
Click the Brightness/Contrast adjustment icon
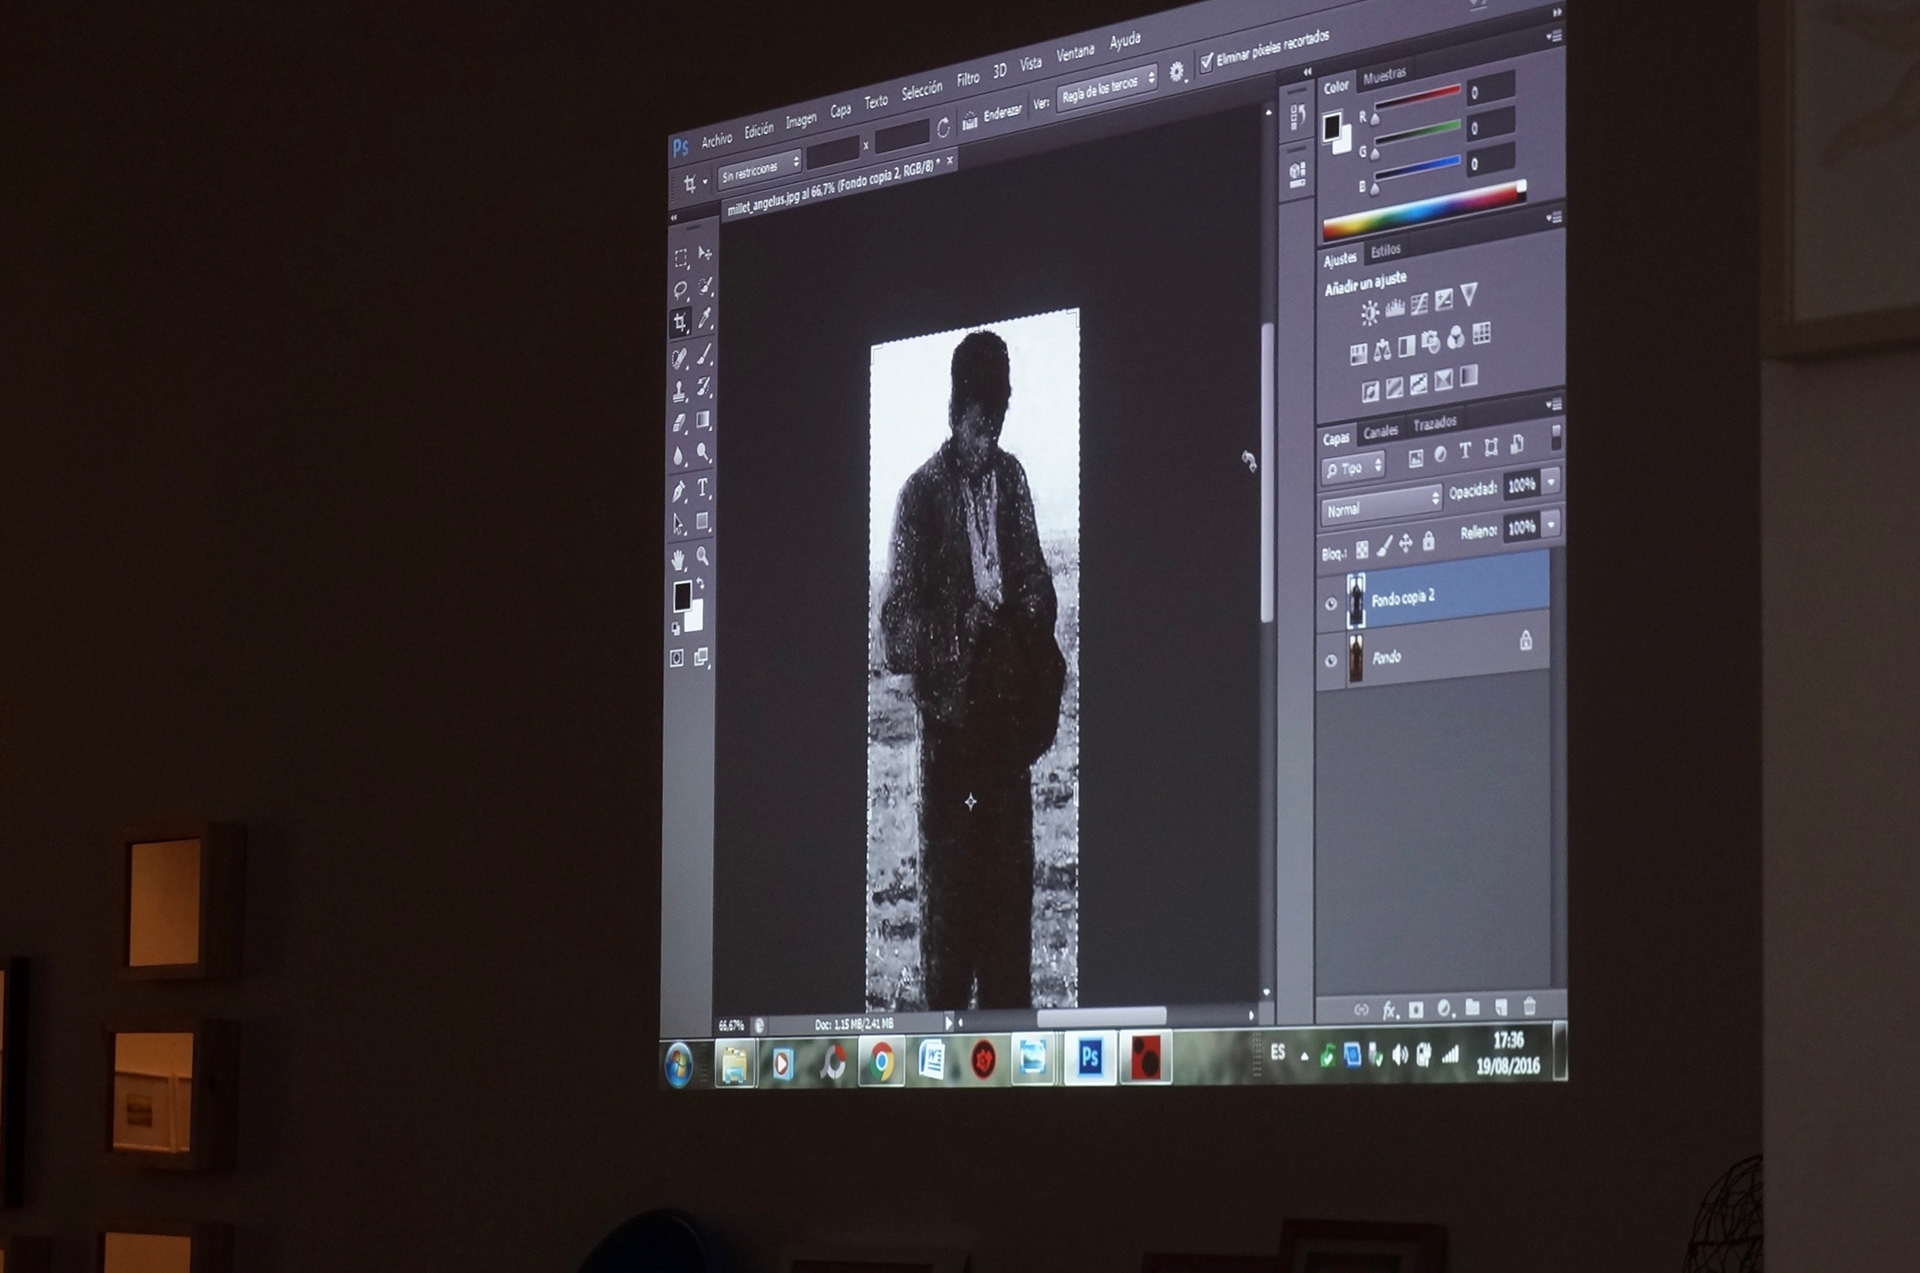(x=1370, y=313)
